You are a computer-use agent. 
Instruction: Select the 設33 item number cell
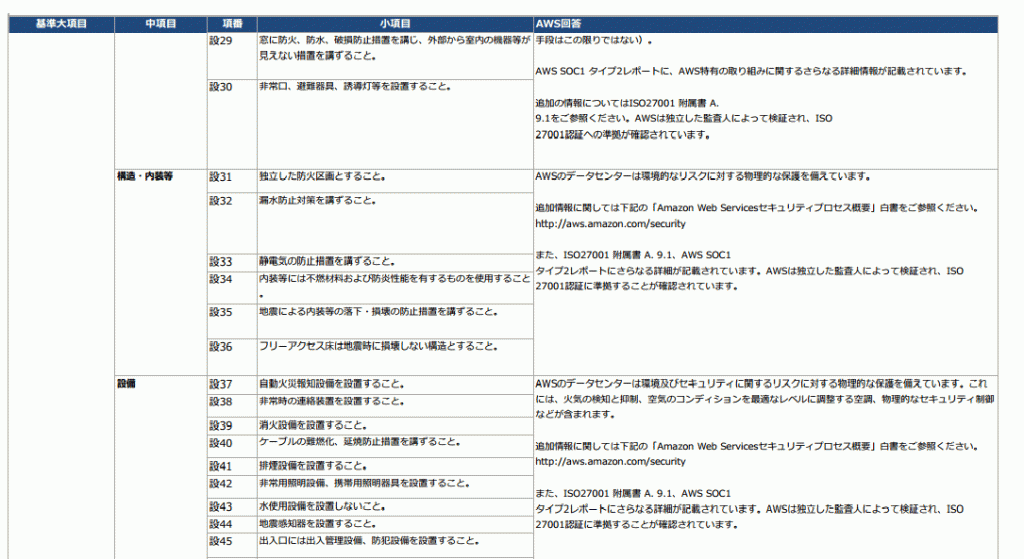coord(232,263)
